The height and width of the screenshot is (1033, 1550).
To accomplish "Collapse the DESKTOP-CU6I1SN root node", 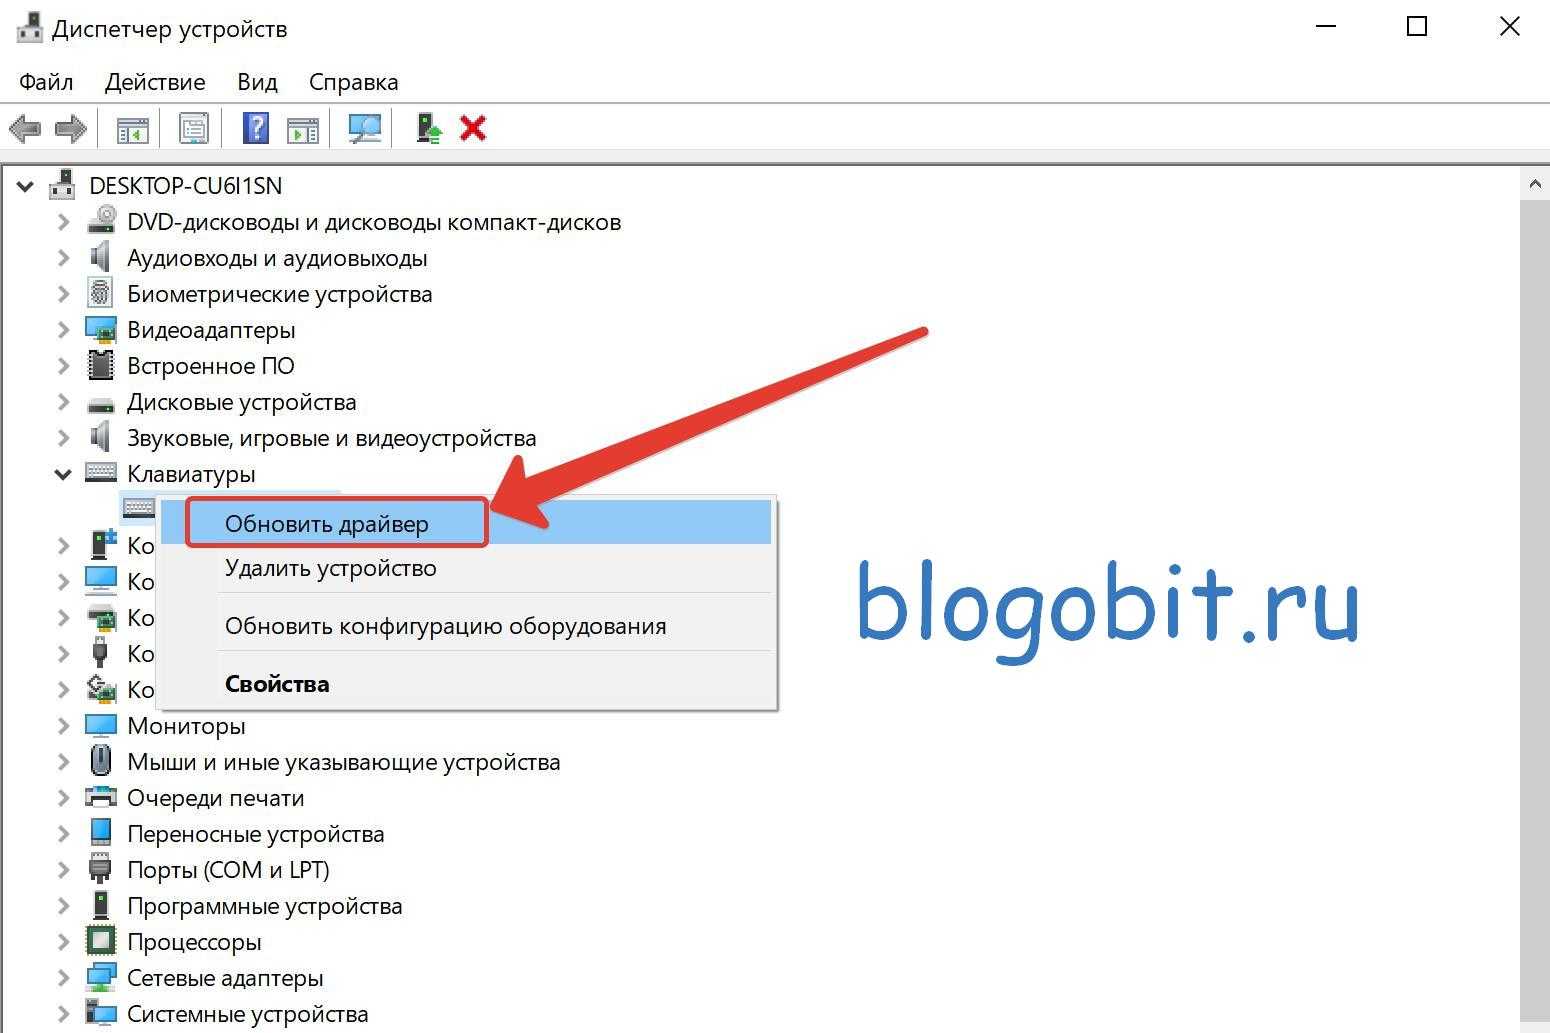I will [25, 186].
